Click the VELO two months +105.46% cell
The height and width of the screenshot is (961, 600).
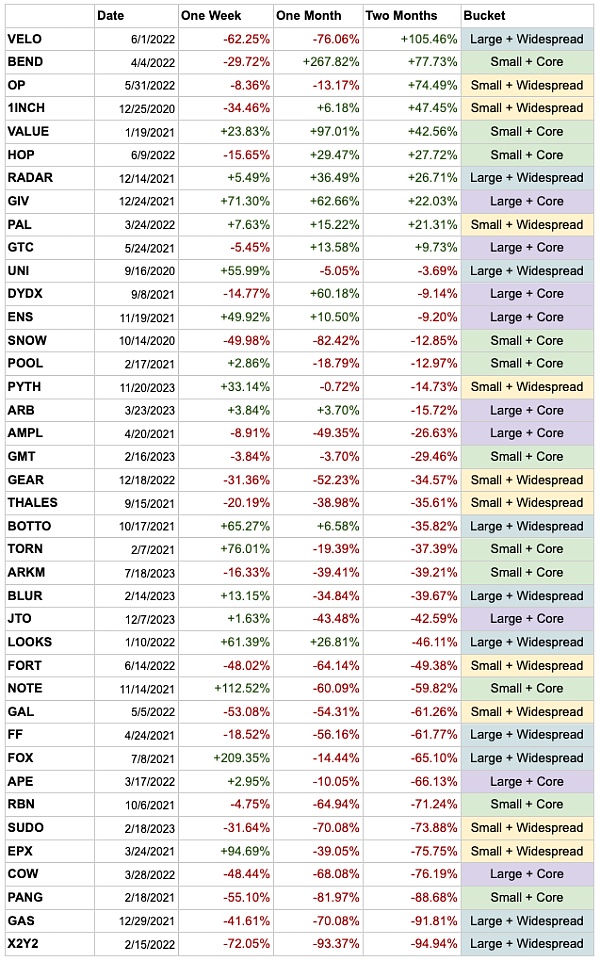coord(421,39)
